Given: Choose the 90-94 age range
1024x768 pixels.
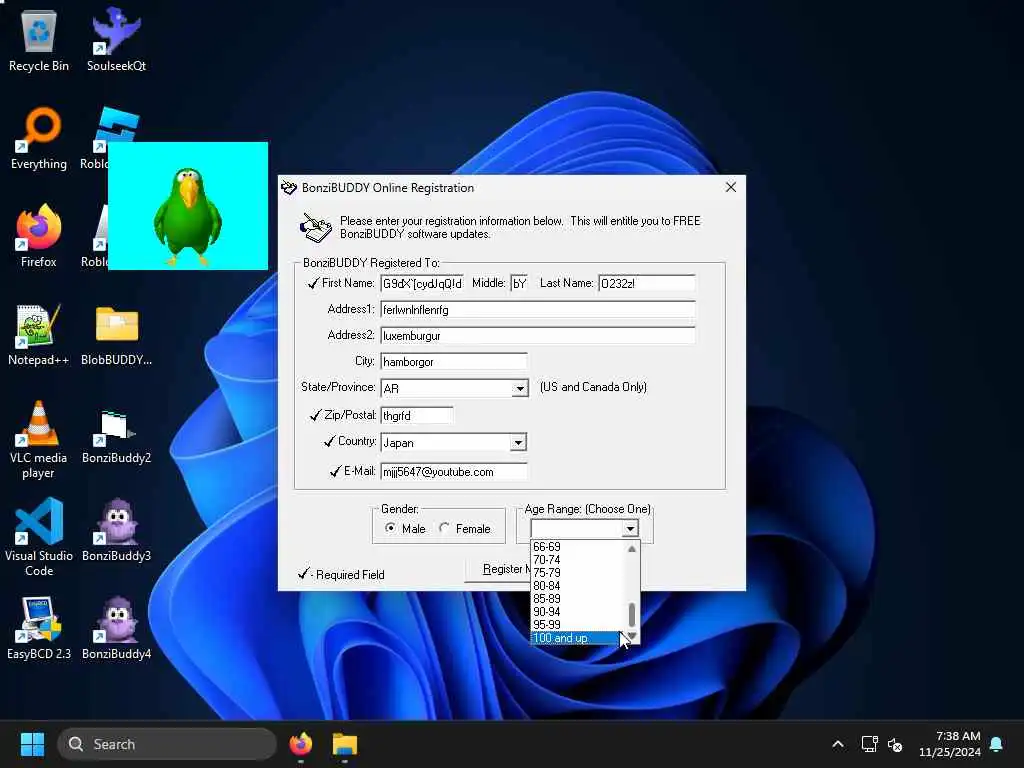Looking at the screenshot, I should click(x=577, y=612).
